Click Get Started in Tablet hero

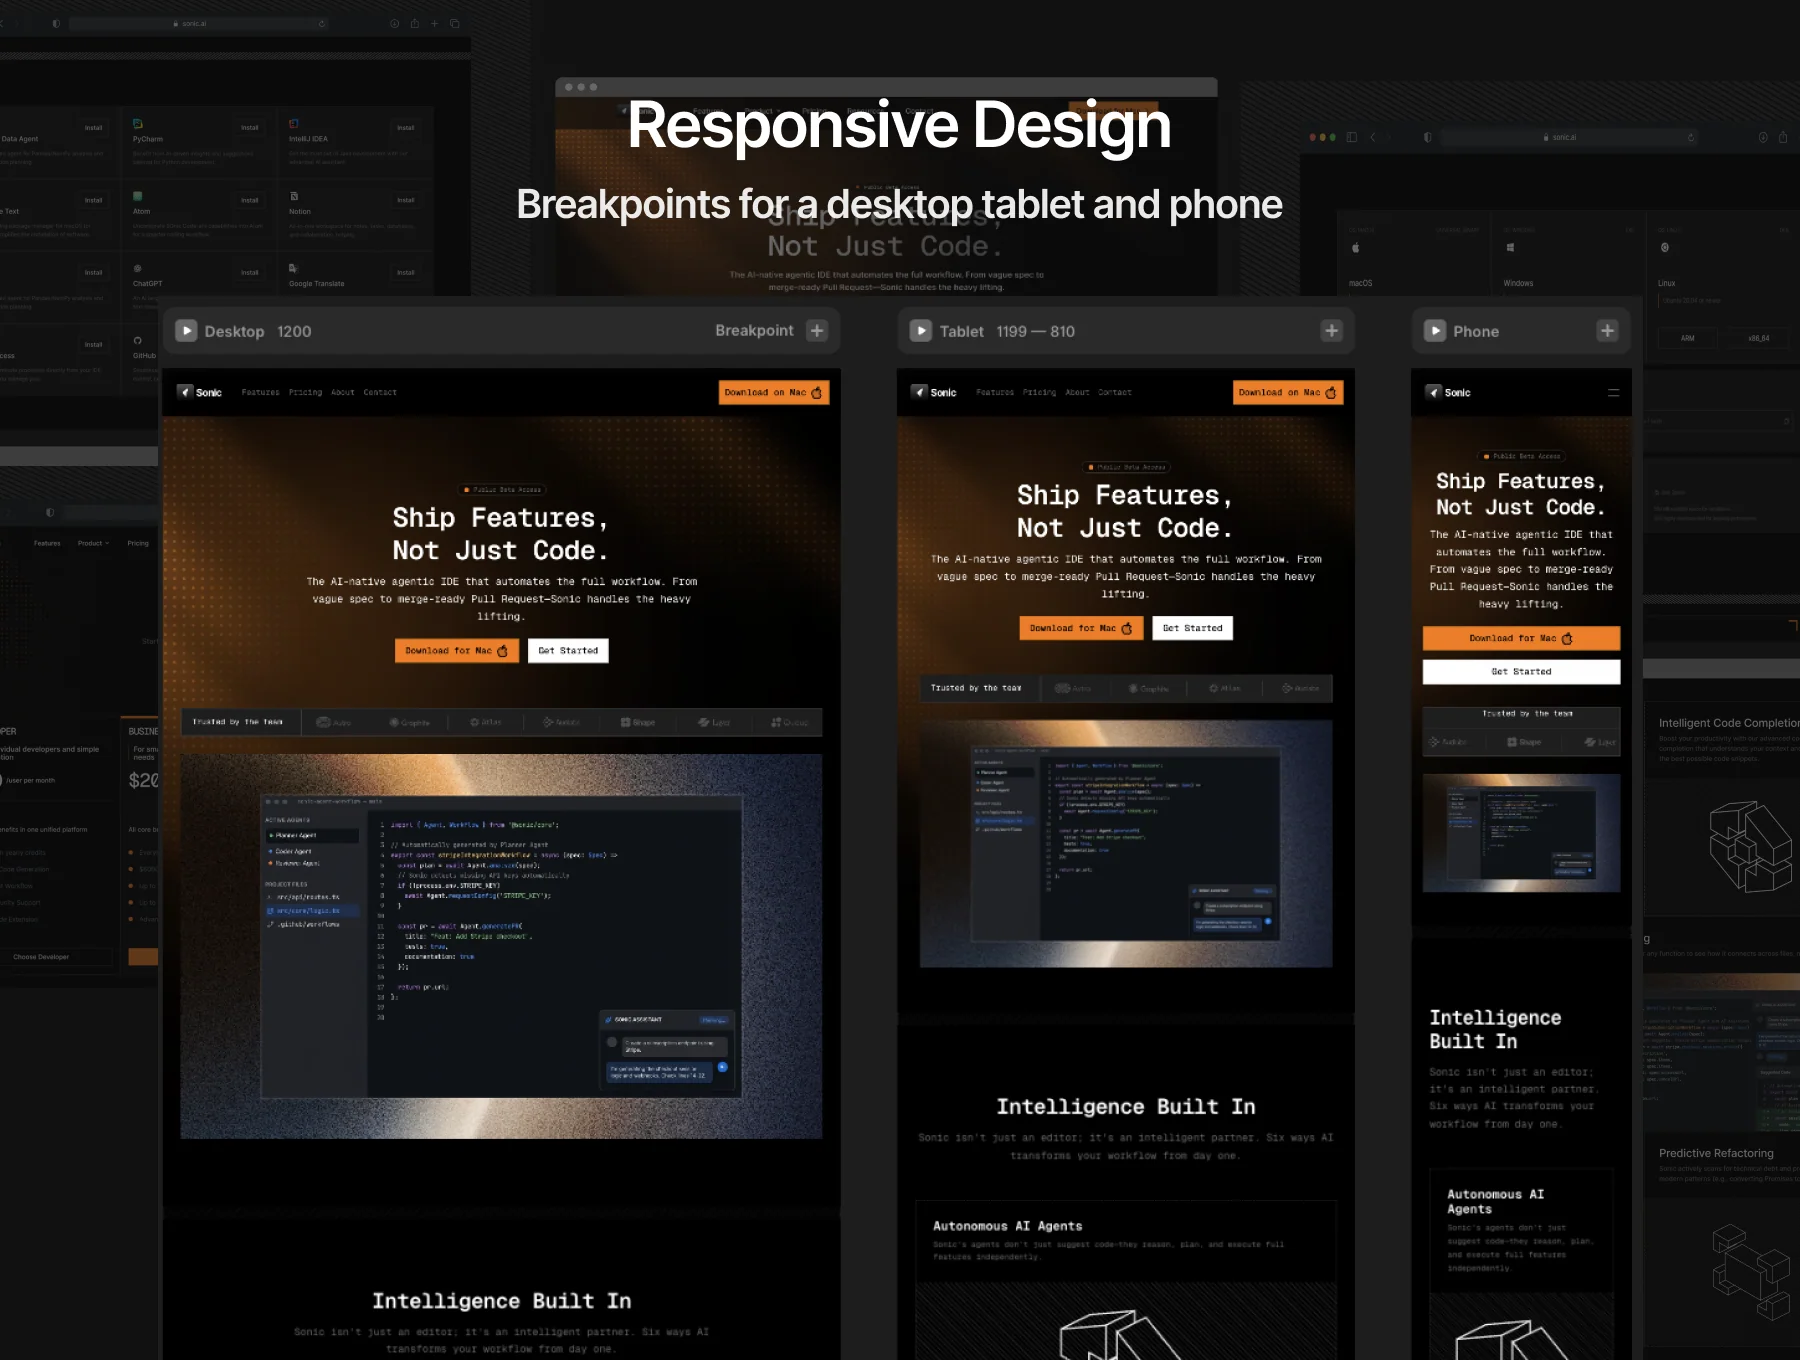pos(1192,628)
